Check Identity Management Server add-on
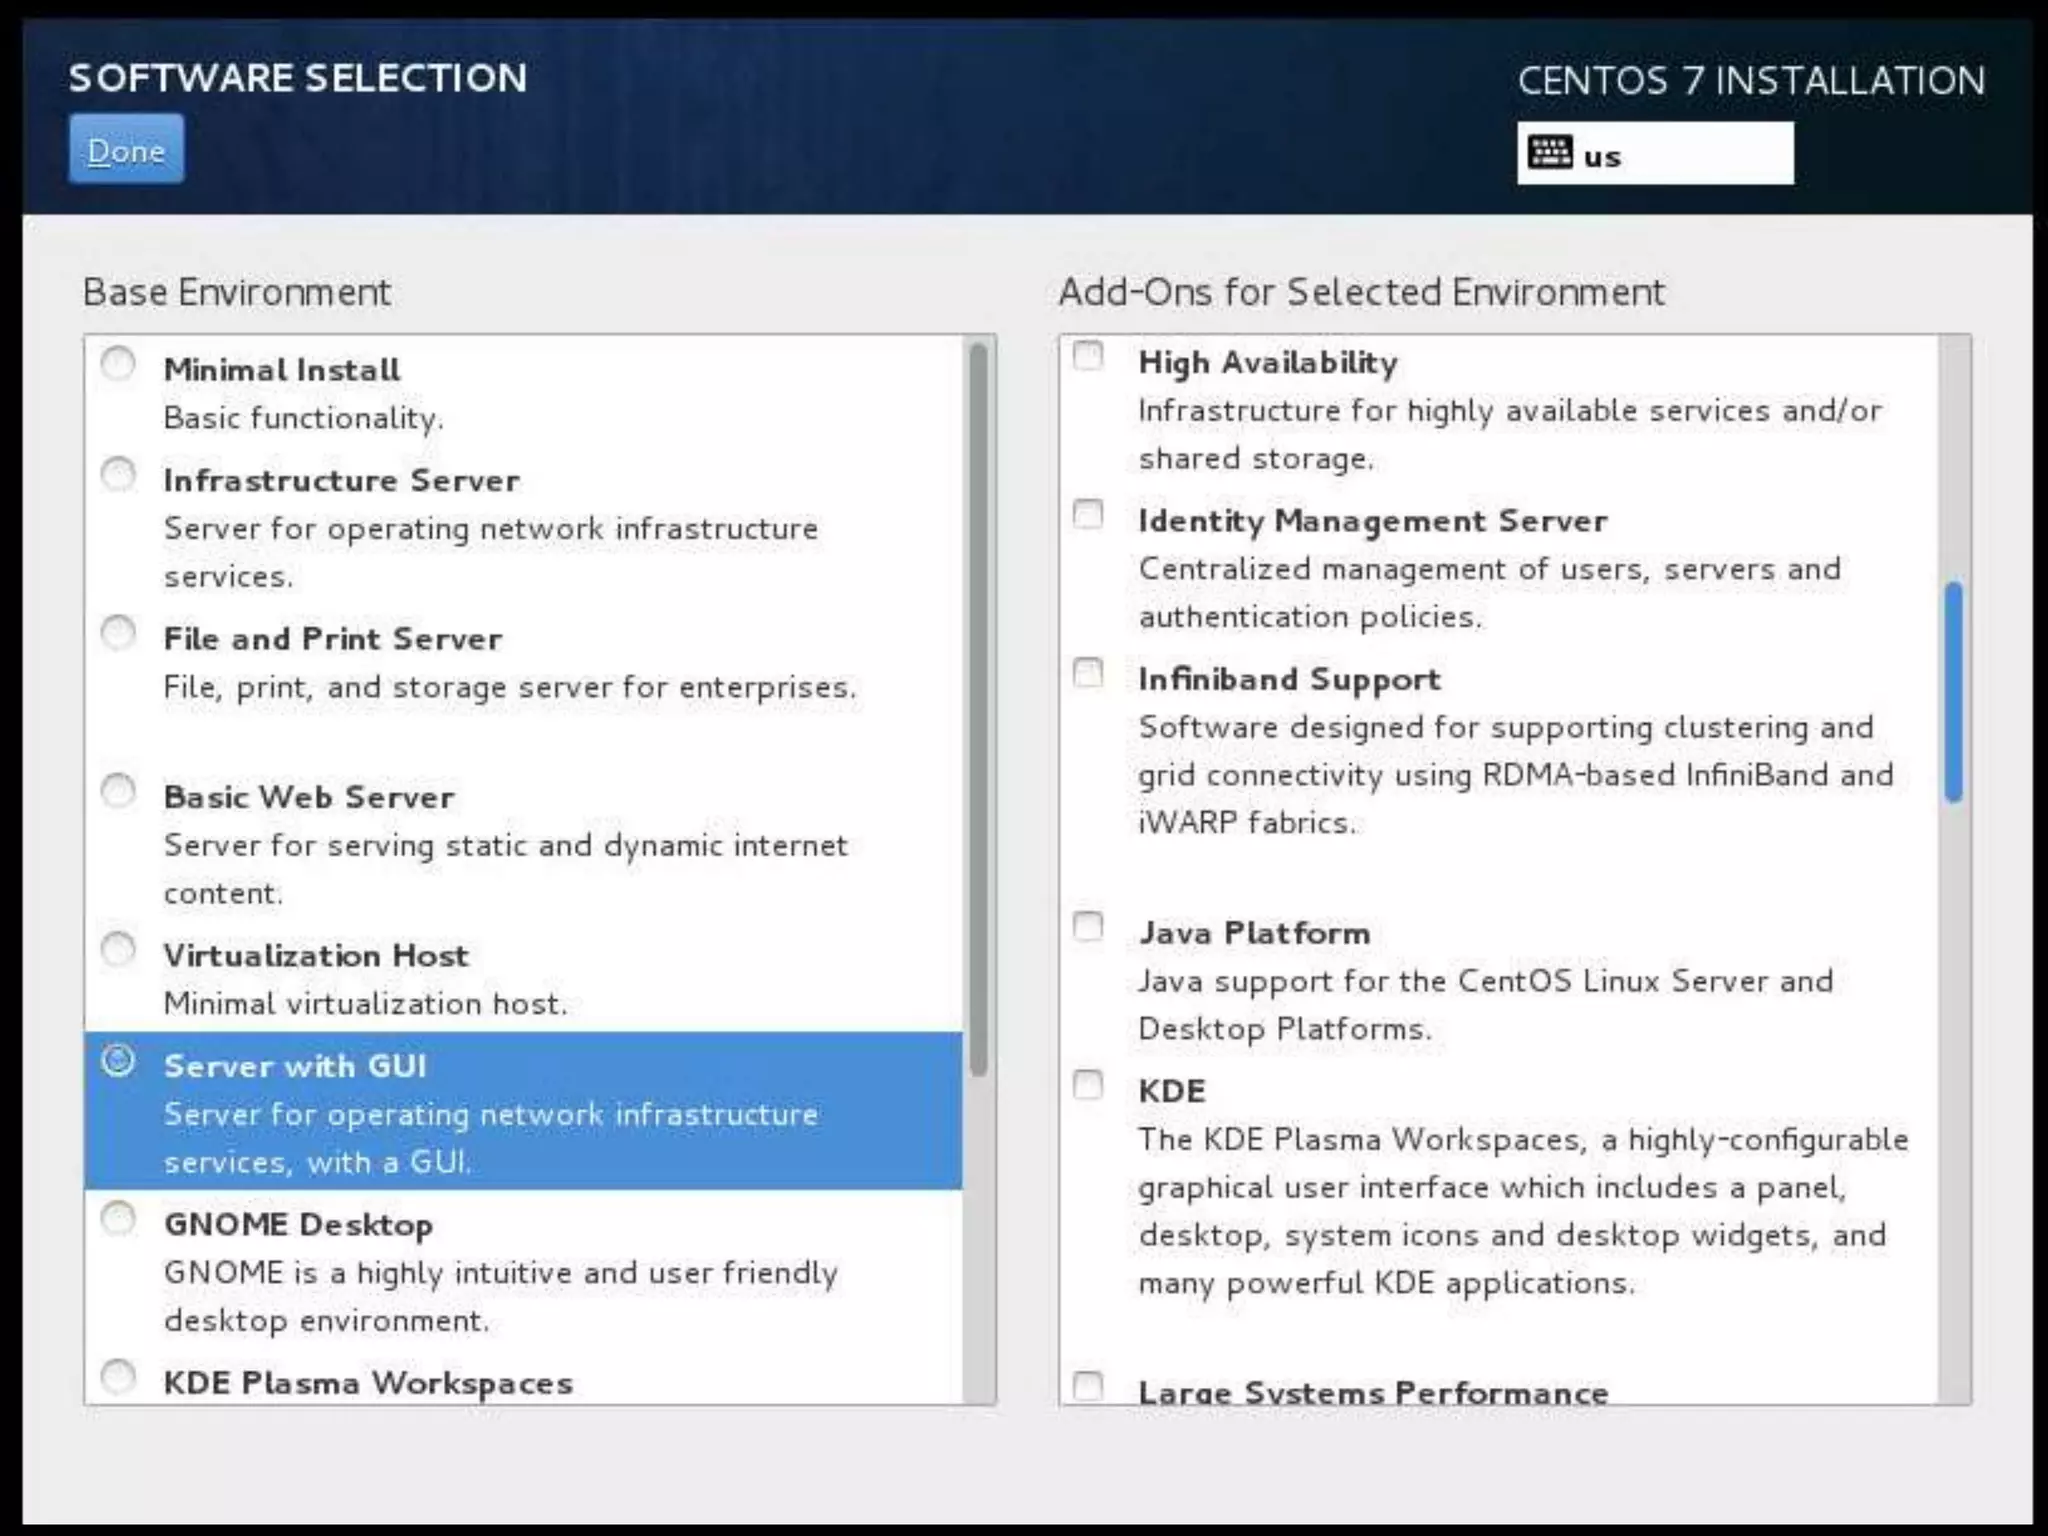Image resolution: width=2048 pixels, height=1536 pixels. [x=1088, y=514]
